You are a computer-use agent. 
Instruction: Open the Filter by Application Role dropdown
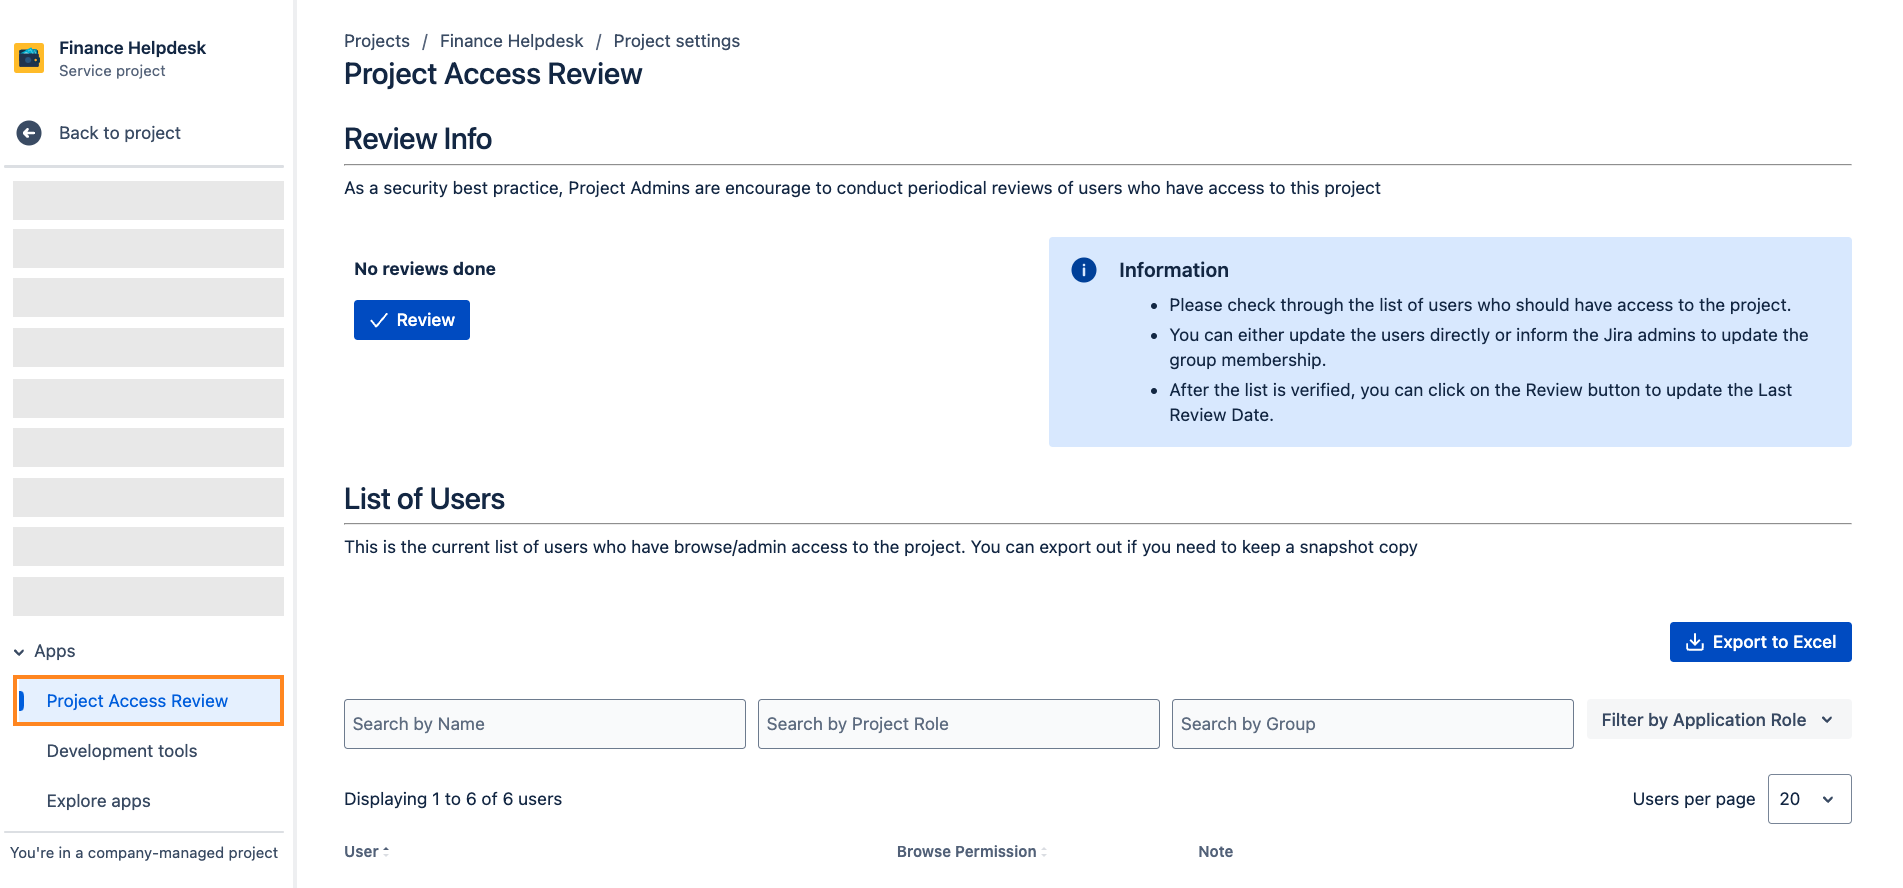(1717, 719)
